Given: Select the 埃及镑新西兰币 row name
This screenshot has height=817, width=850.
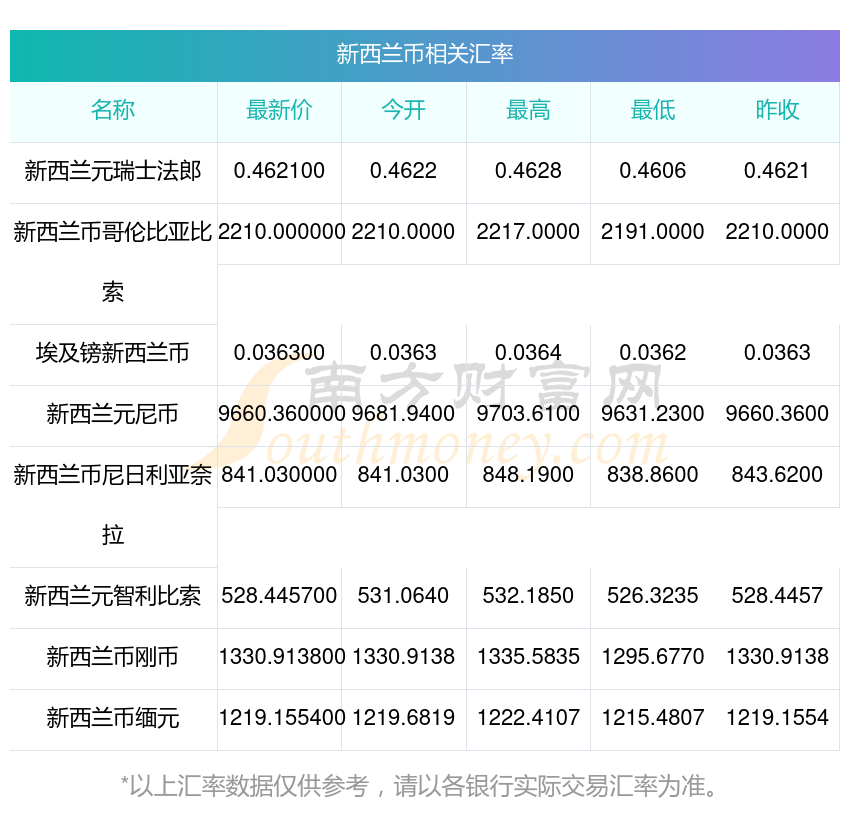Looking at the screenshot, I should (113, 353).
